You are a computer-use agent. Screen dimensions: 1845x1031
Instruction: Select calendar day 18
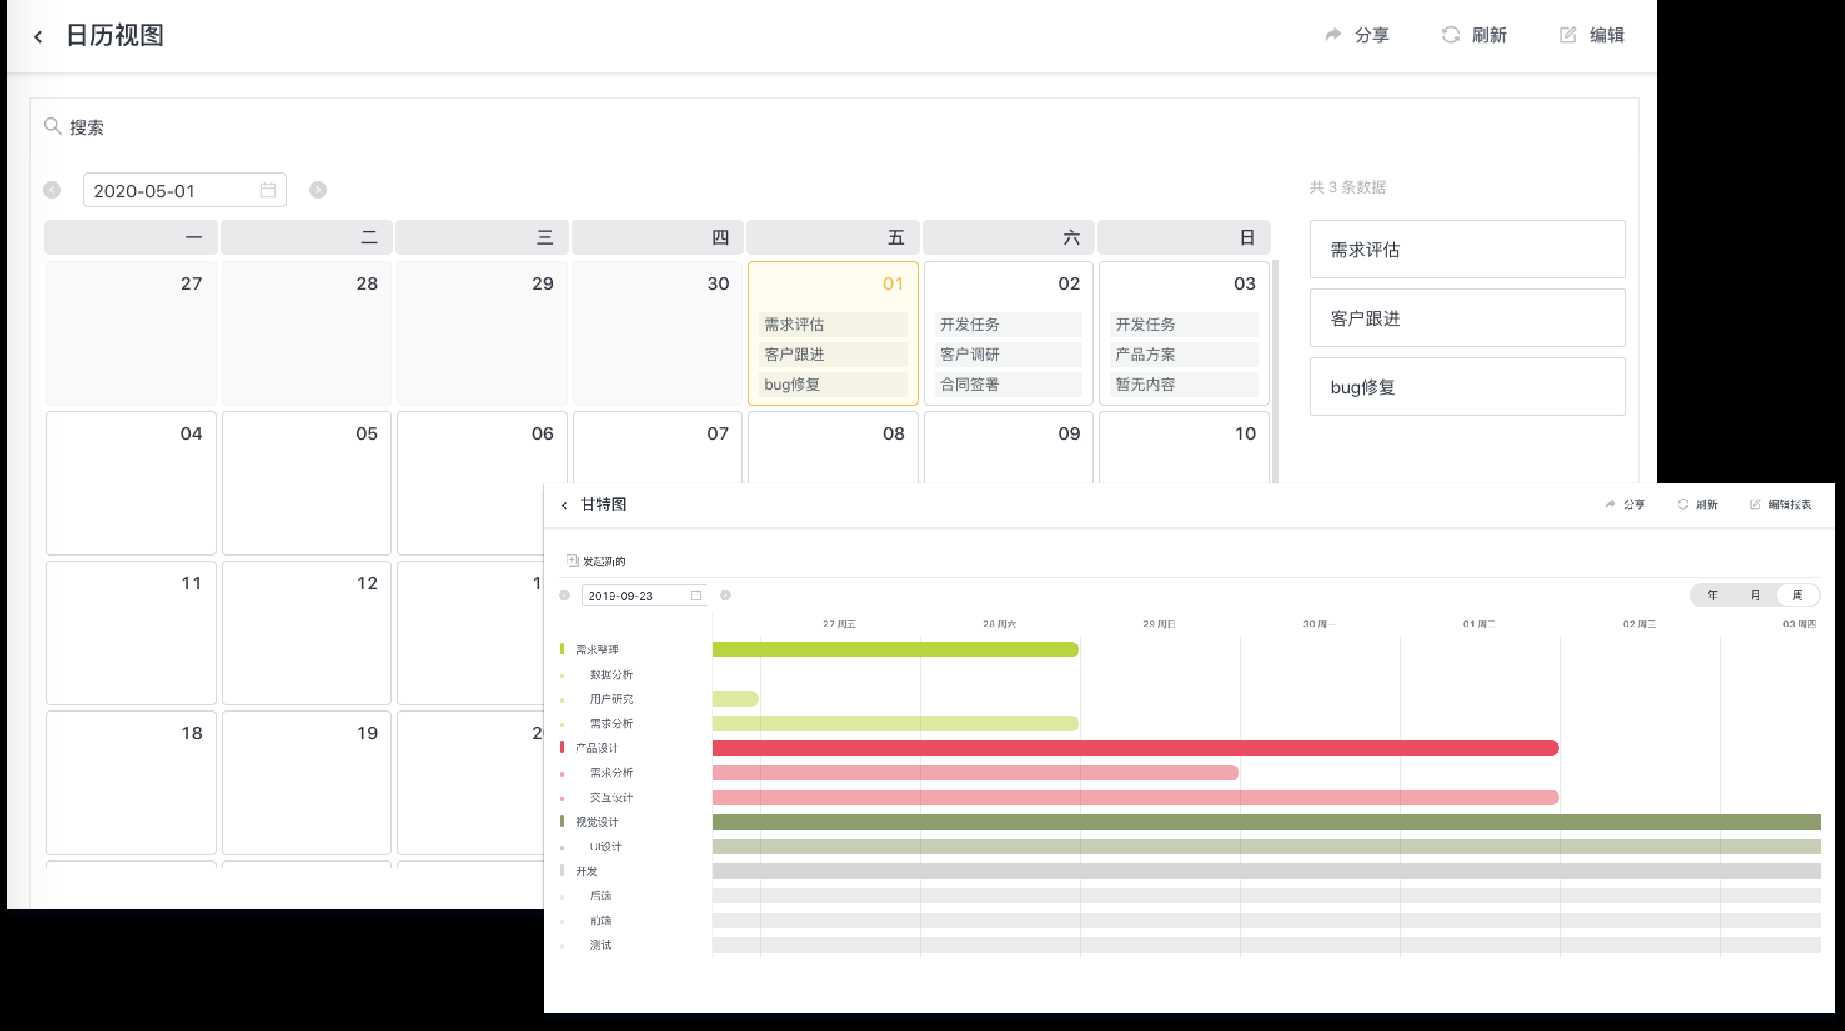[131, 783]
